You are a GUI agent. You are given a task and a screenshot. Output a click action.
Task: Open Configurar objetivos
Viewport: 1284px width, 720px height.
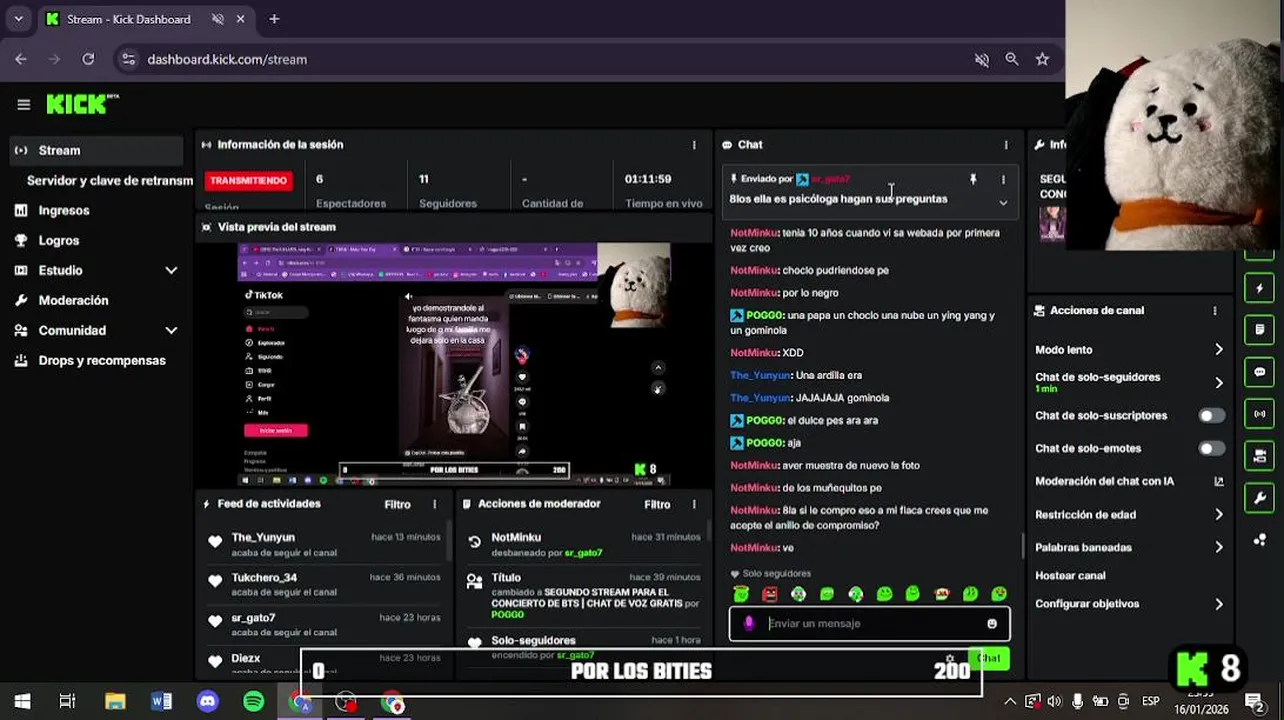click(1130, 603)
